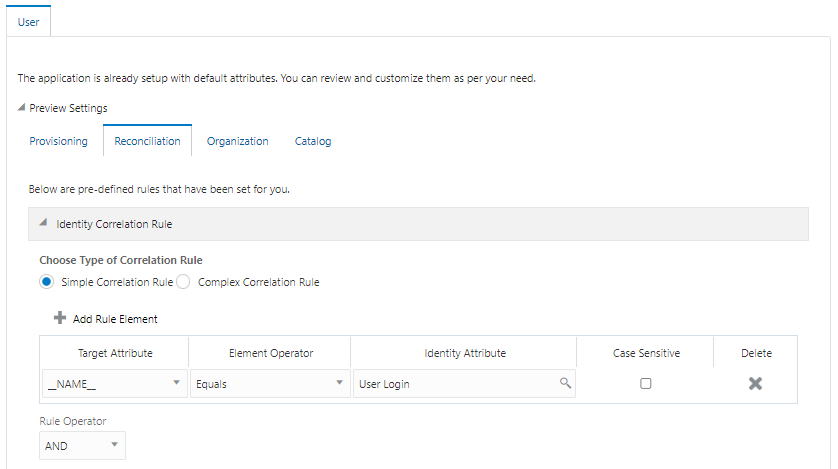Switch to the Provisioning tab

(x=58, y=141)
